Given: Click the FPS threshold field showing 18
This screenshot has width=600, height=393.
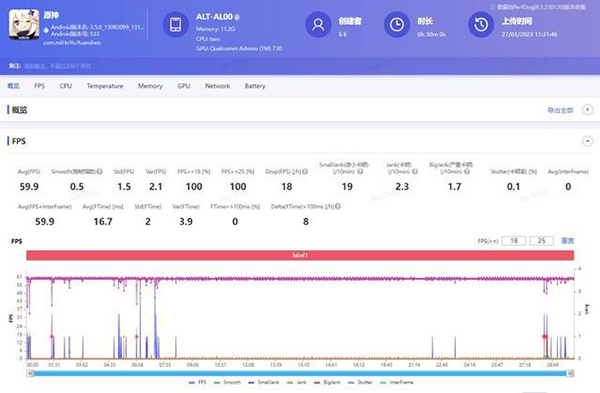Looking at the screenshot, I should [514, 241].
